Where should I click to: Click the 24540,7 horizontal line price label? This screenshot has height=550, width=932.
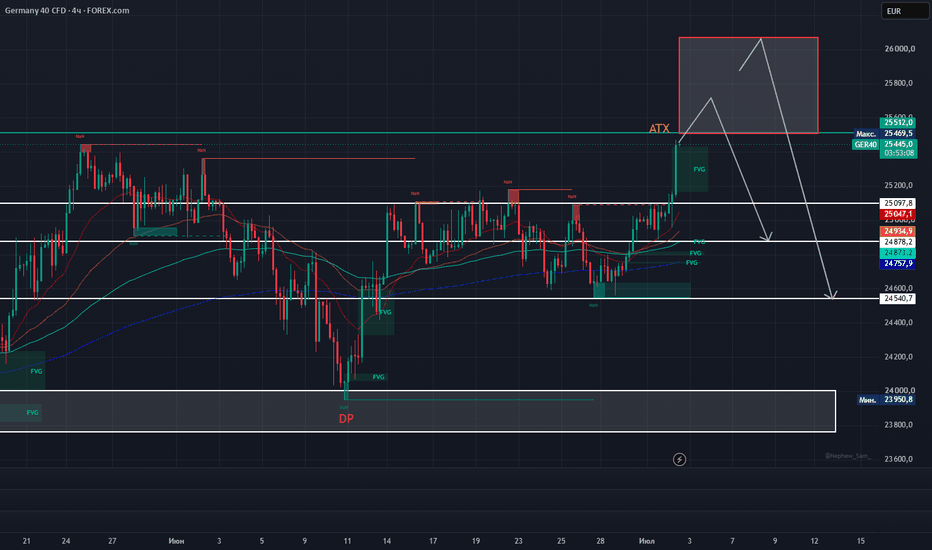coord(898,298)
